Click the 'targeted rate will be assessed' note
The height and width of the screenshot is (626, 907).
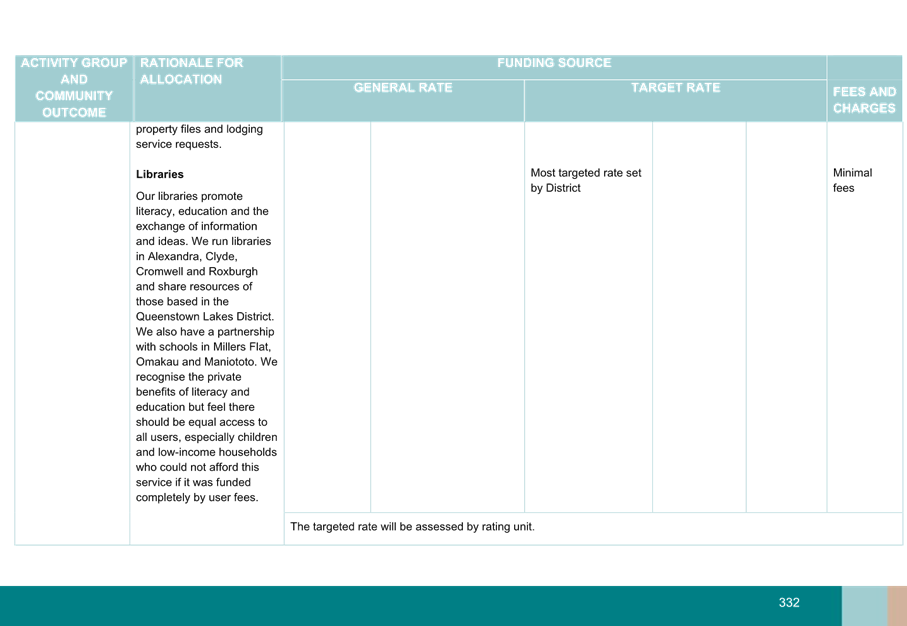[412, 527]
